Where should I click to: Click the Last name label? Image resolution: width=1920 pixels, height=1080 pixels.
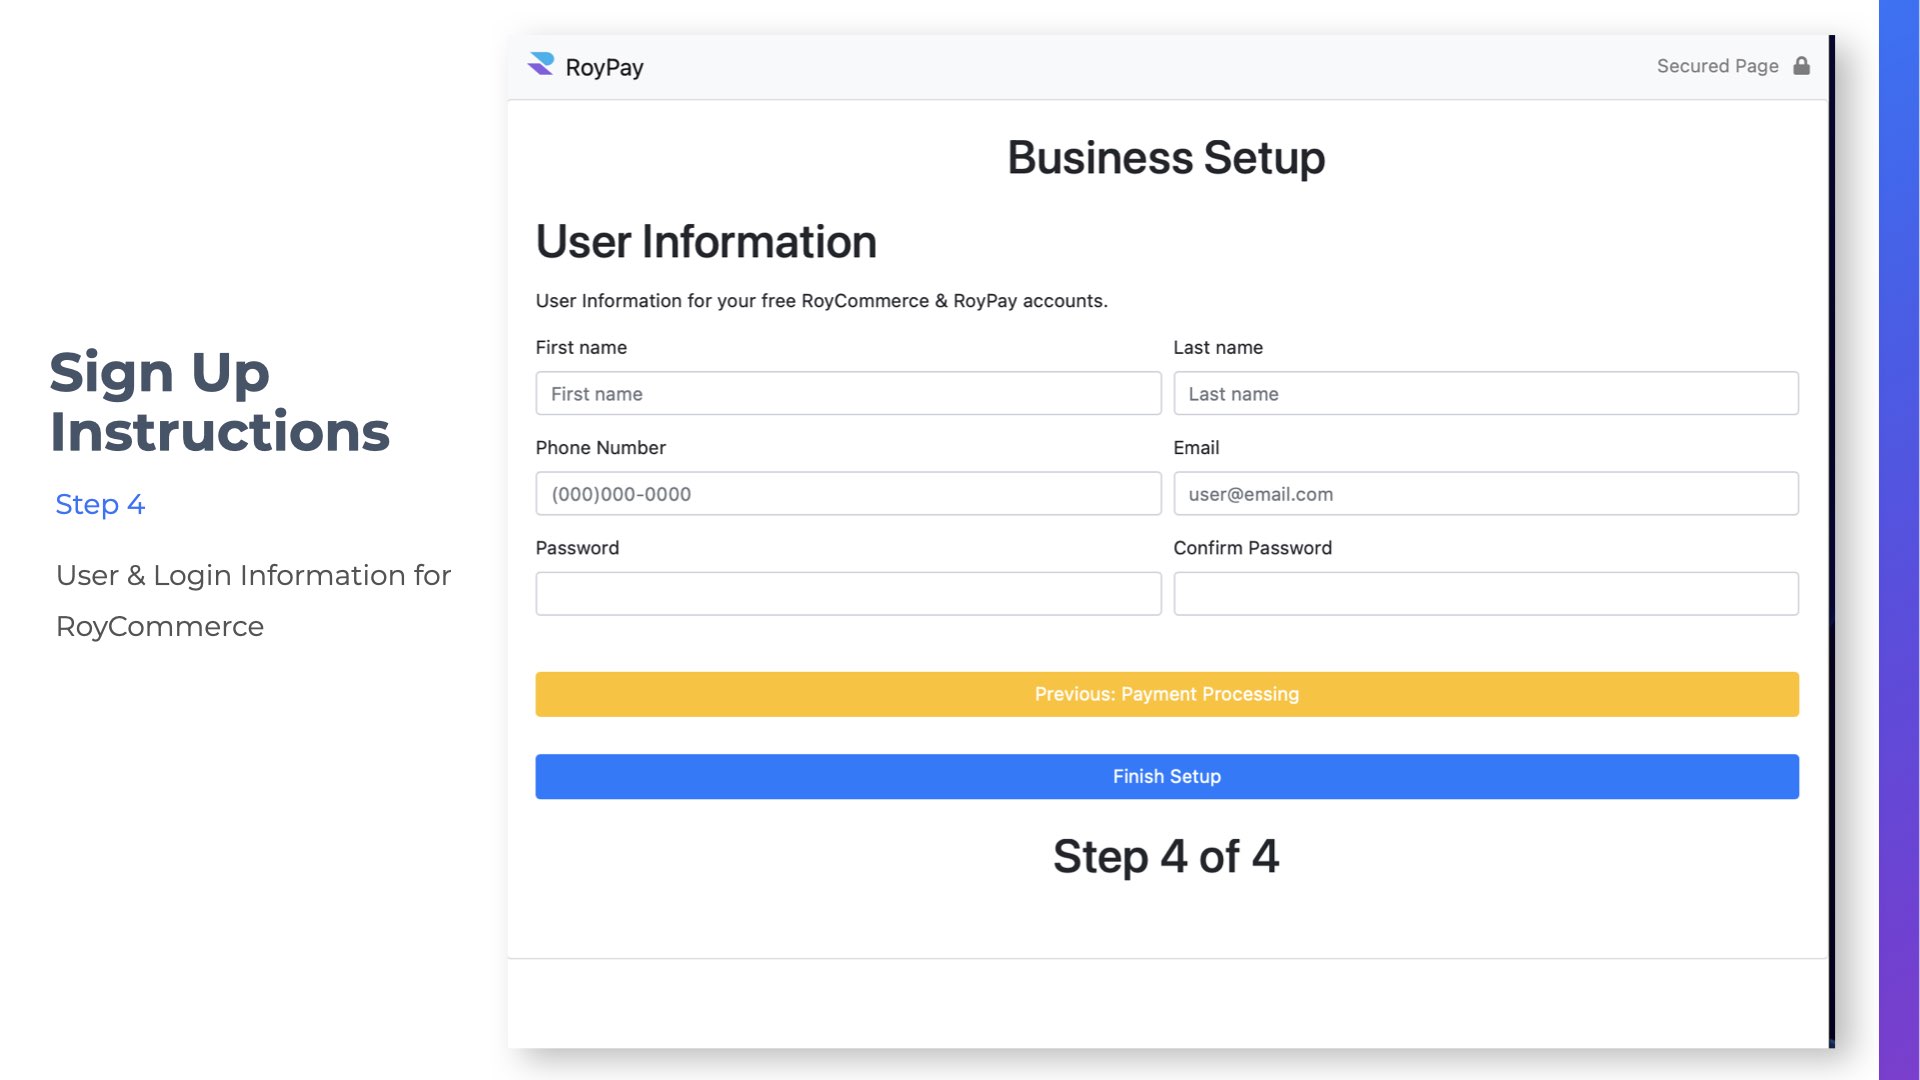tap(1217, 348)
